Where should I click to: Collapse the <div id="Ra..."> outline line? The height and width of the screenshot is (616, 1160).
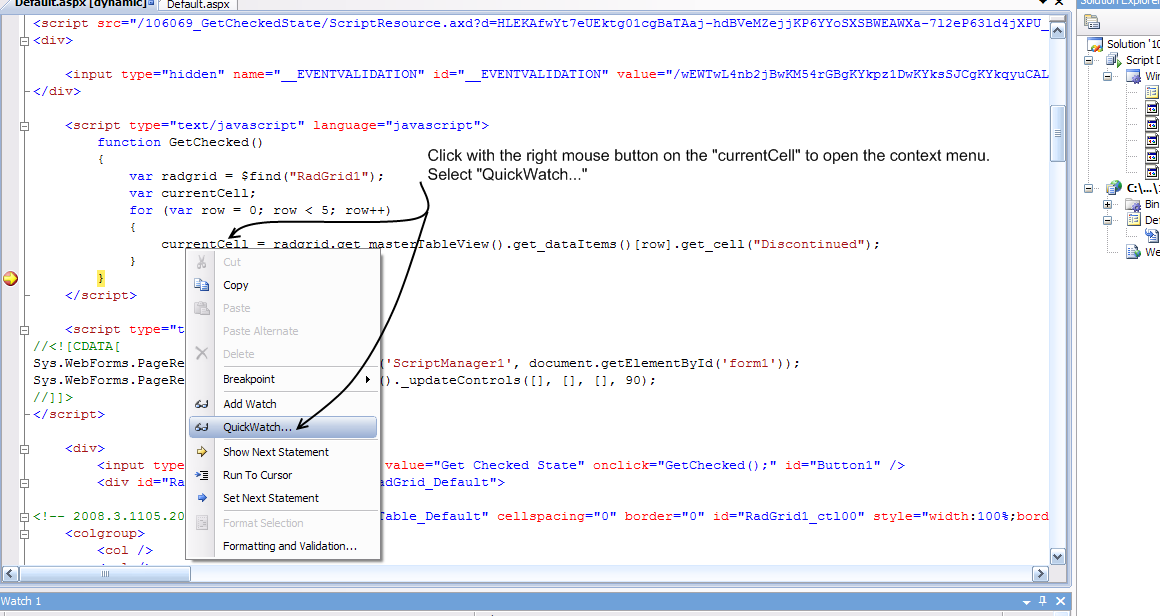pyautogui.click(x=24, y=483)
